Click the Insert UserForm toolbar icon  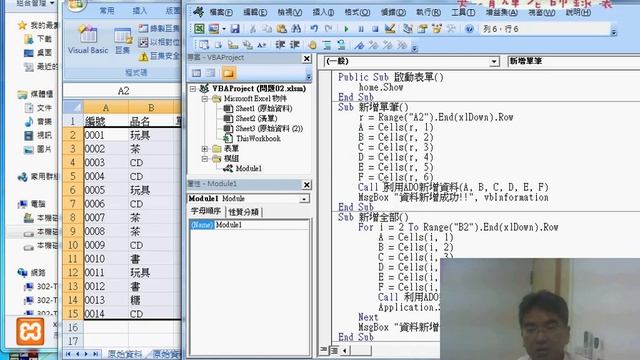click(213, 29)
